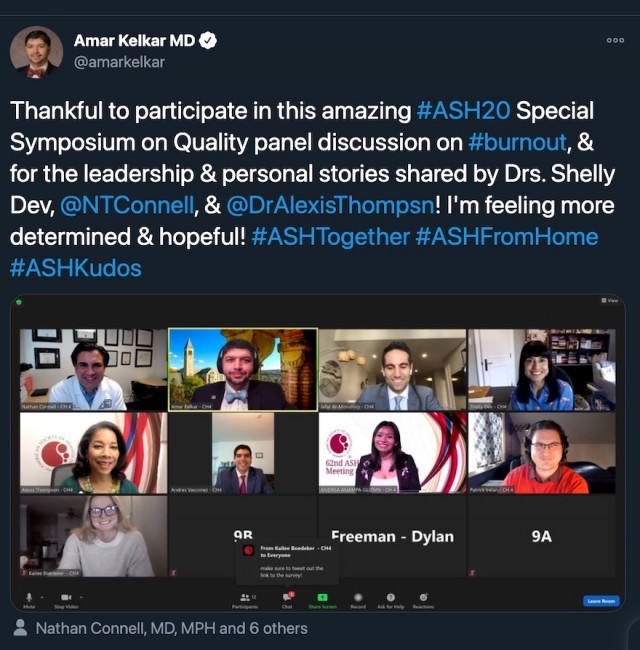Screen dimensions: 640x650
Task: Open the @DrAlexisThompsn mention link
Action: click(331, 205)
